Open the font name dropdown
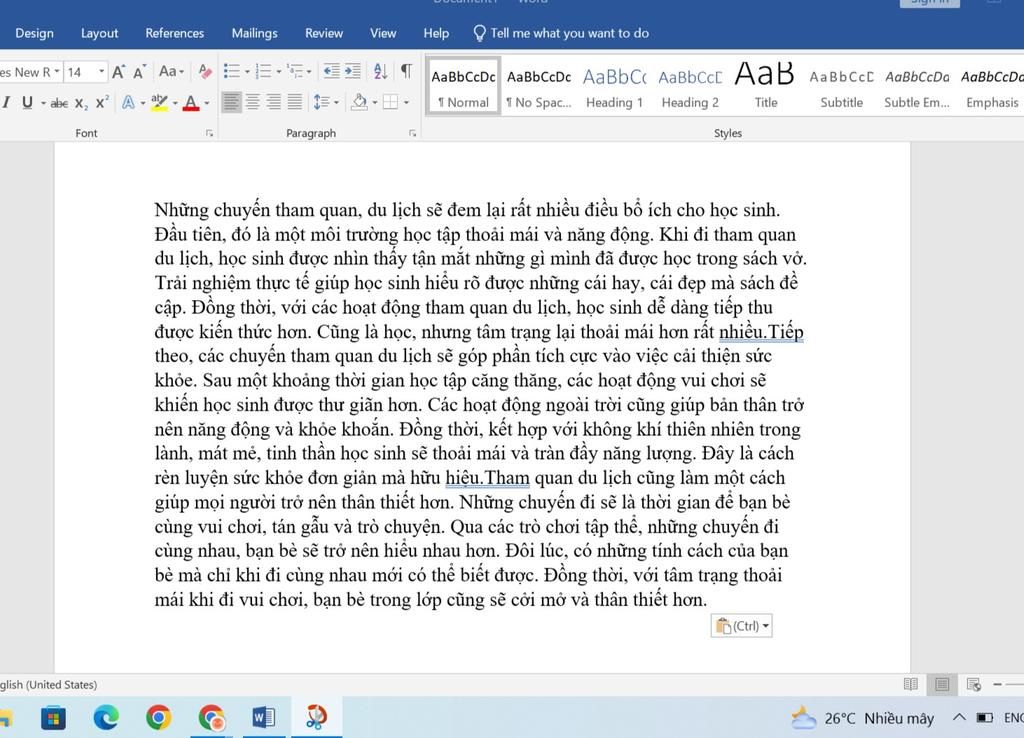This screenshot has width=1024, height=738. (57, 72)
